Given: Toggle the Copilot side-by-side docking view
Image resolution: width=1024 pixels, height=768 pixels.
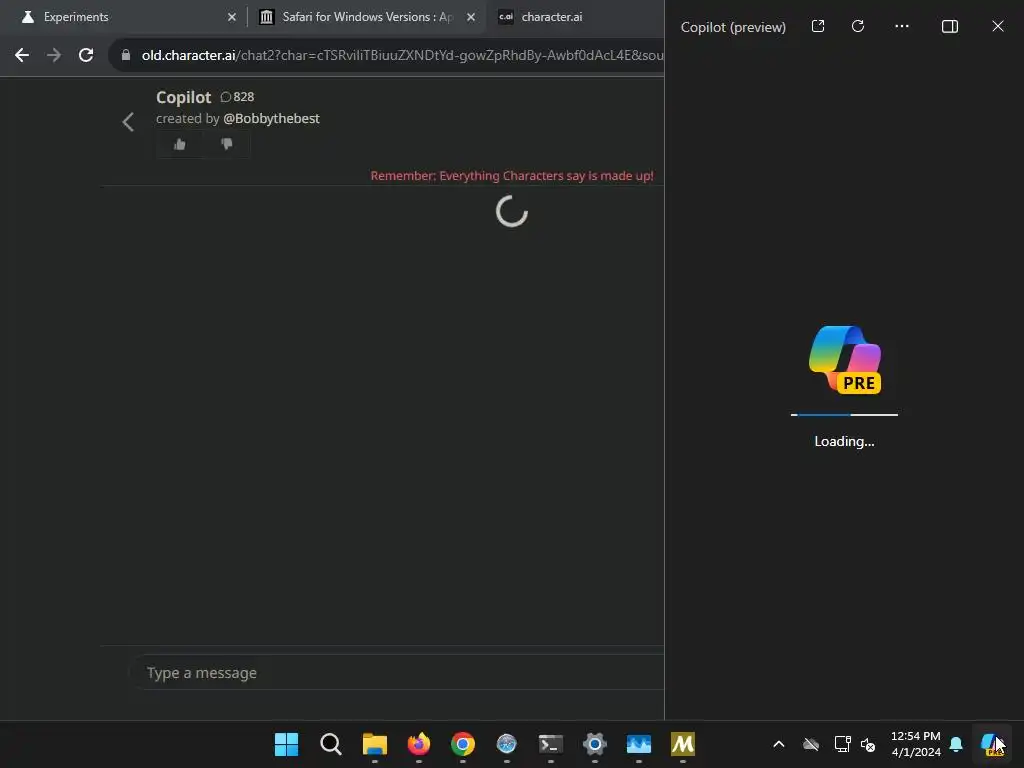Looking at the screenshot, I should 950,26.
